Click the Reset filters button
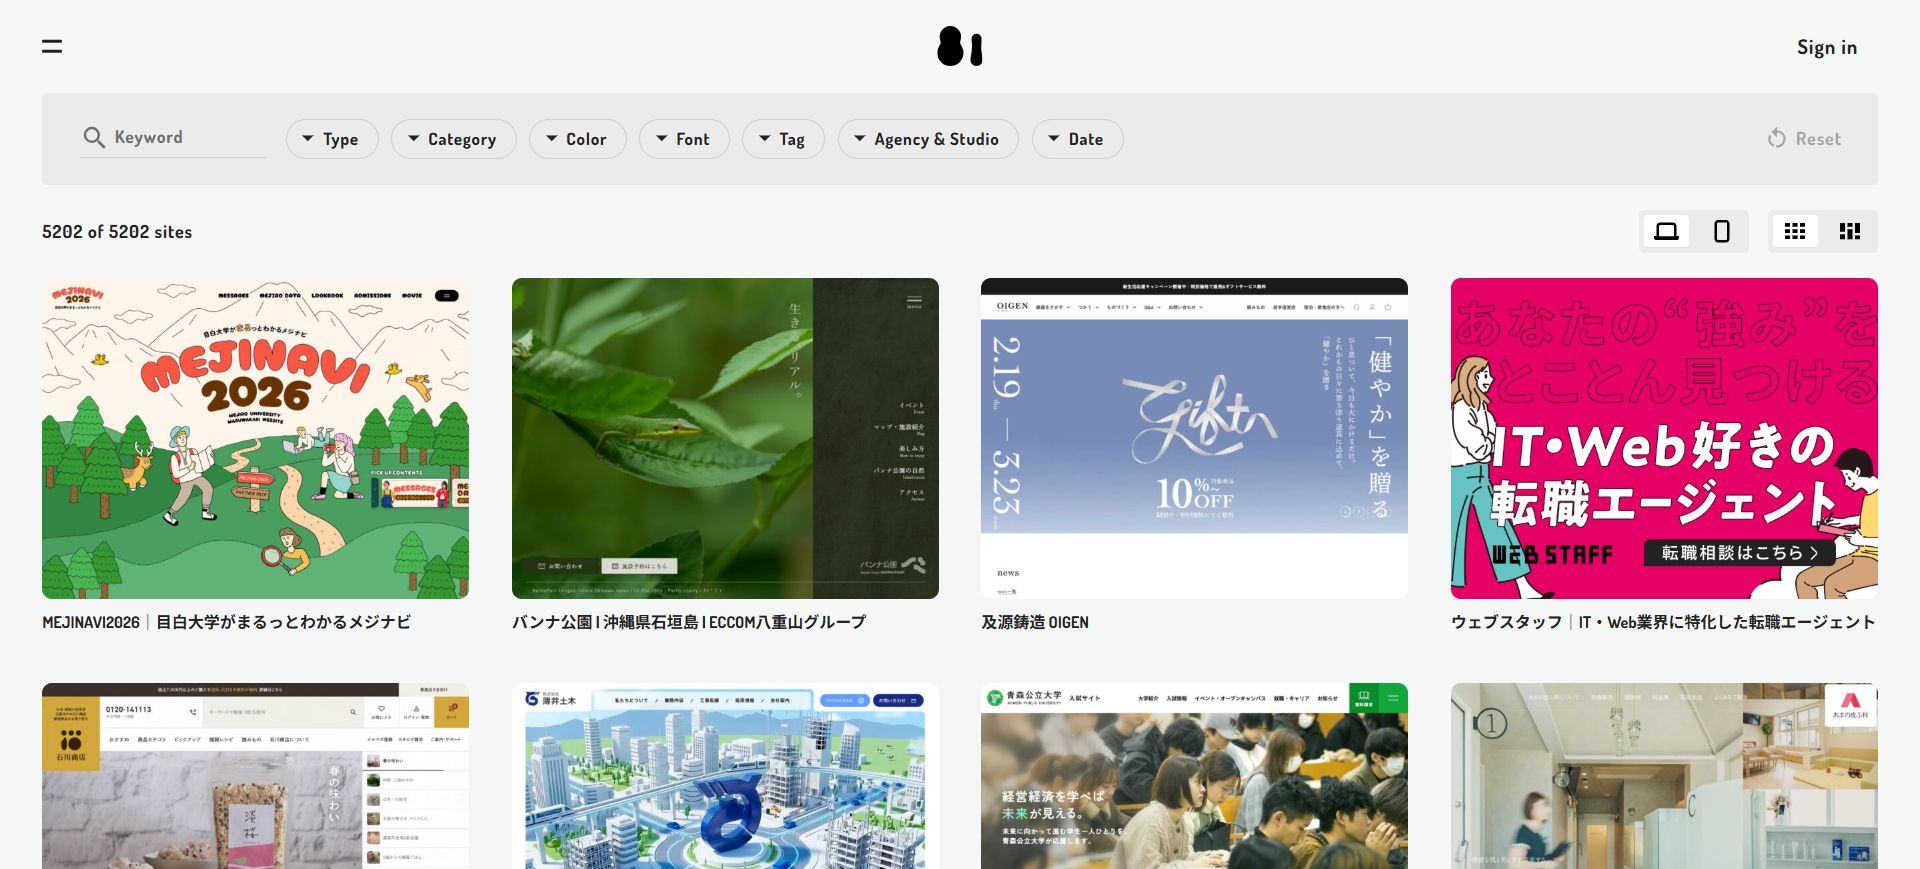Screen dimensions: 1920x869 1804,139
